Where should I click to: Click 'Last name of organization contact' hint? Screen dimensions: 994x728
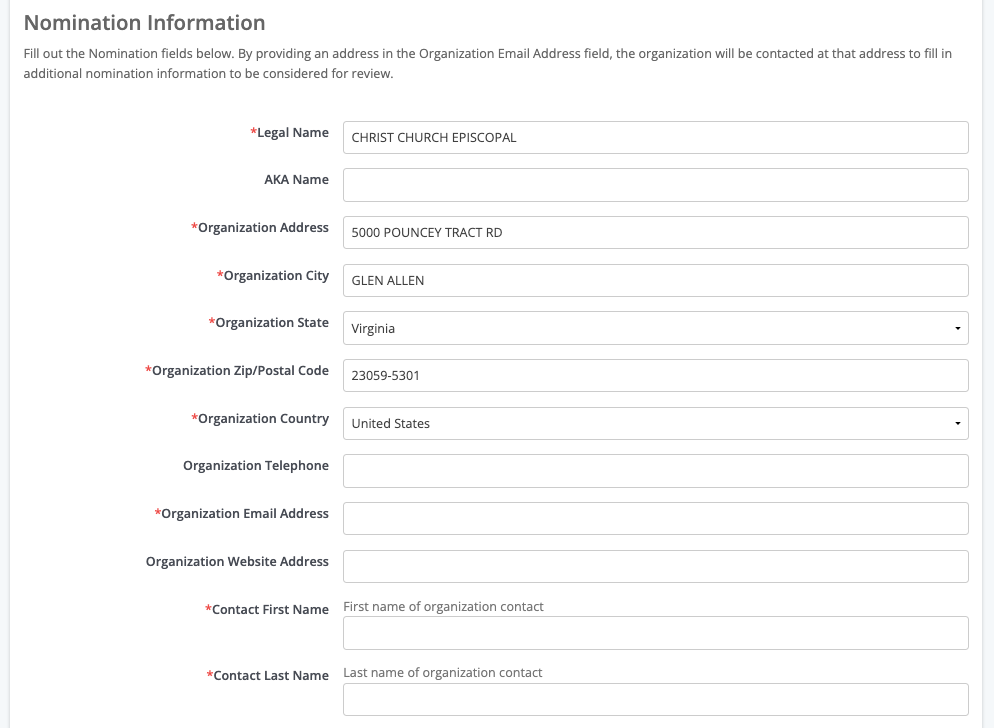(x=442, y=673)
